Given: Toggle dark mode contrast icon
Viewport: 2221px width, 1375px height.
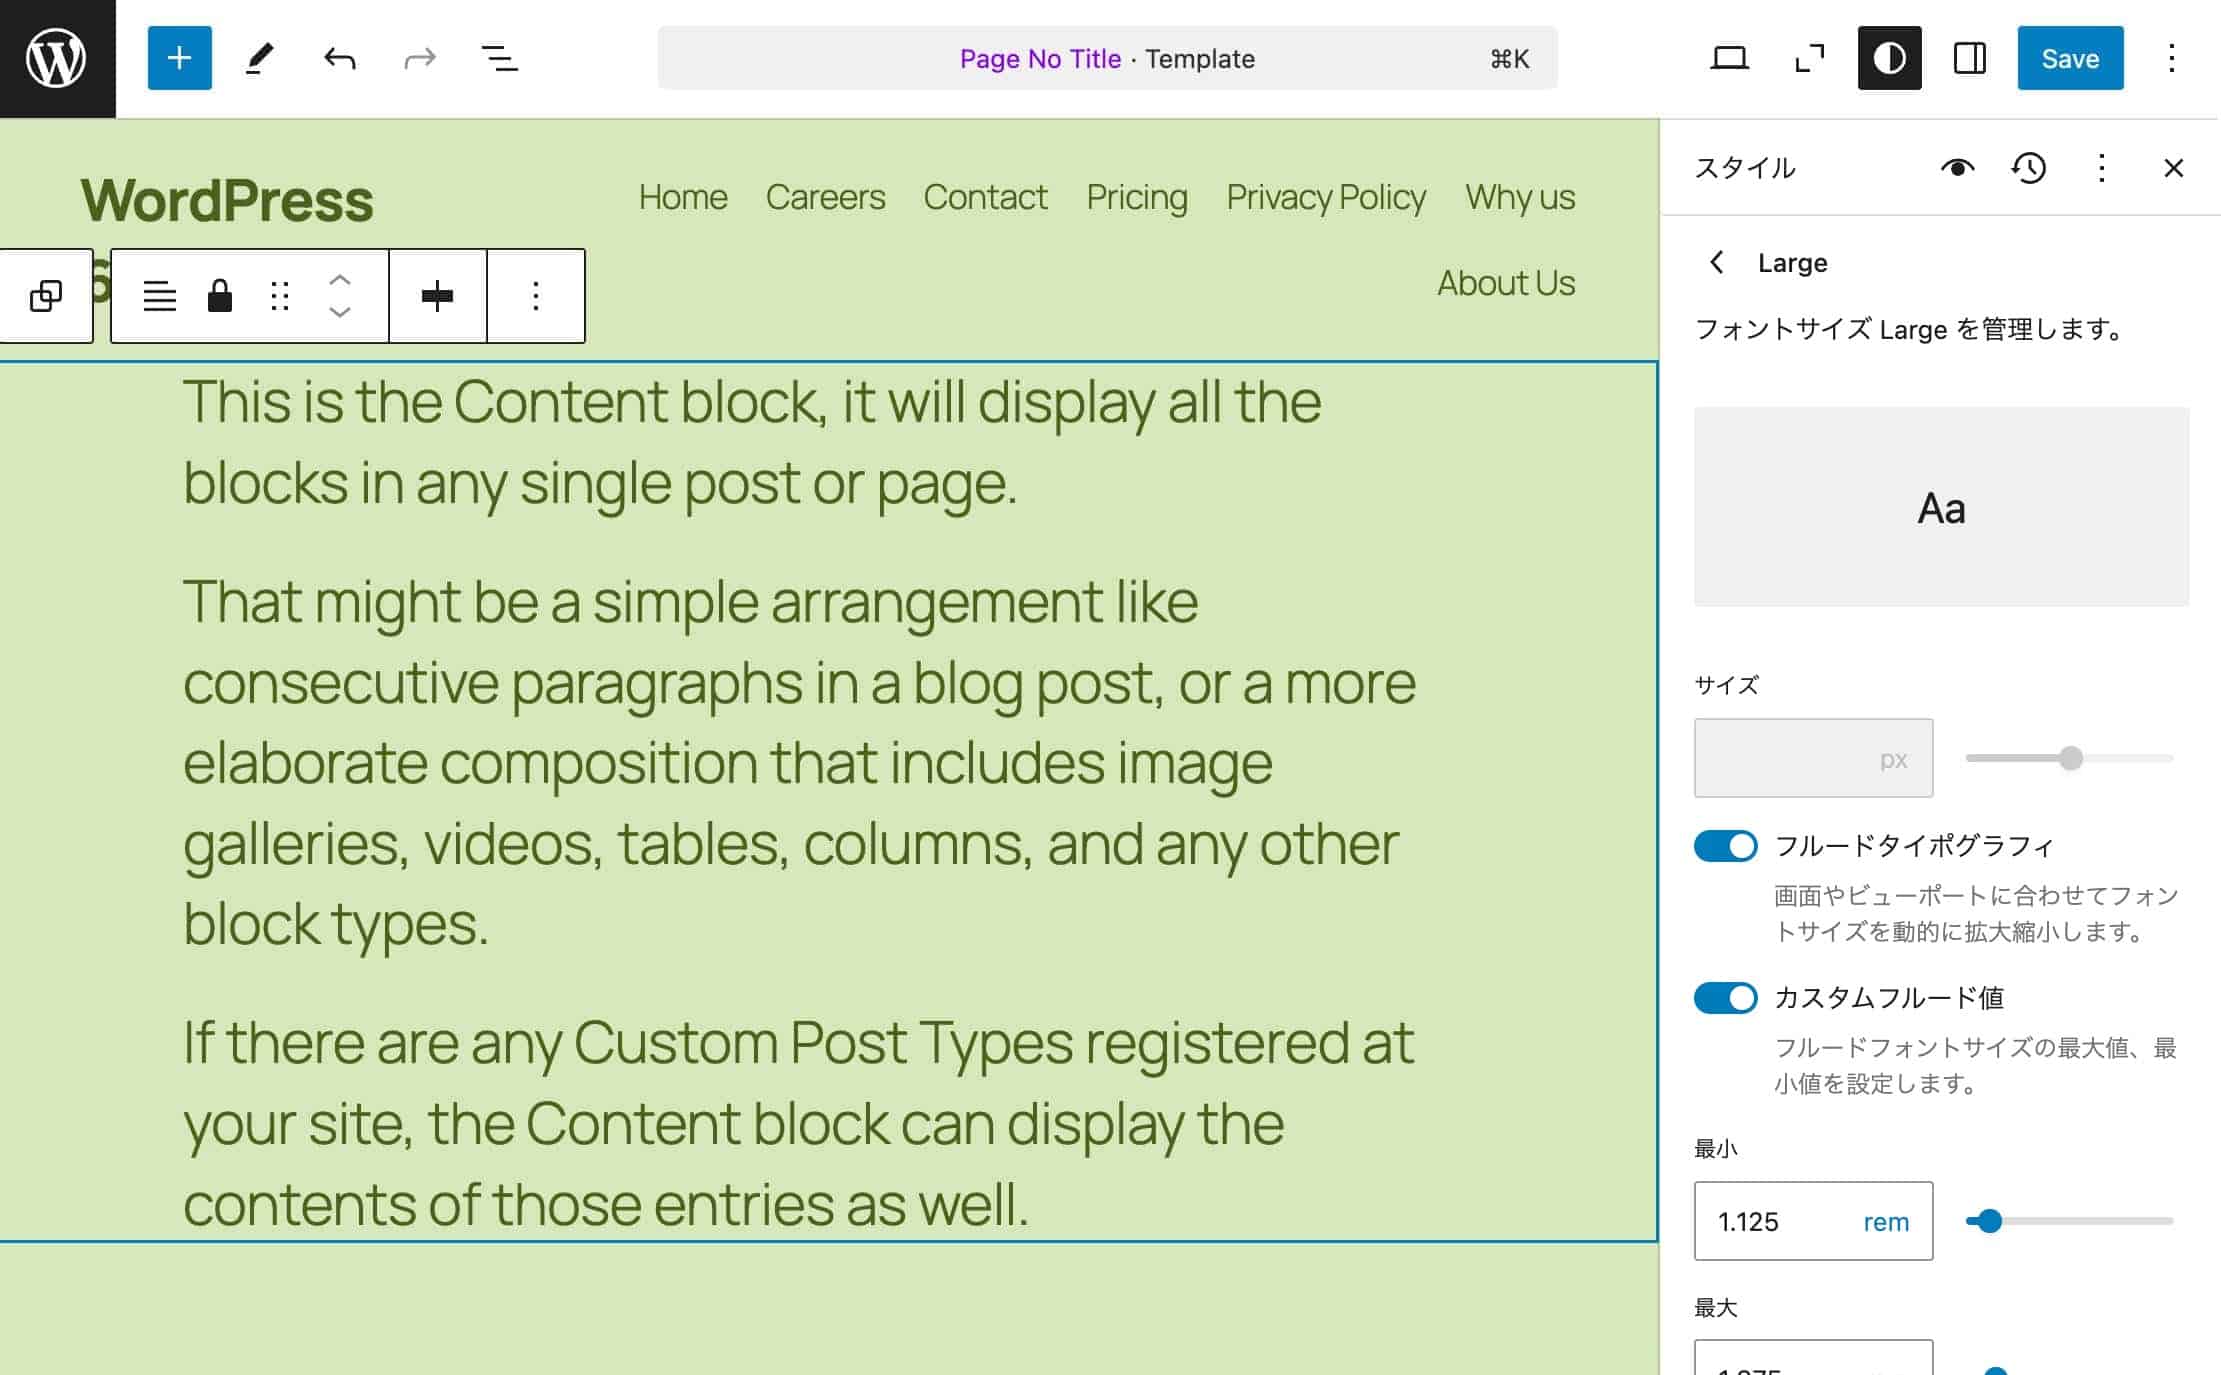Looking at the screenshot, I should click(x=1889, y=57).
